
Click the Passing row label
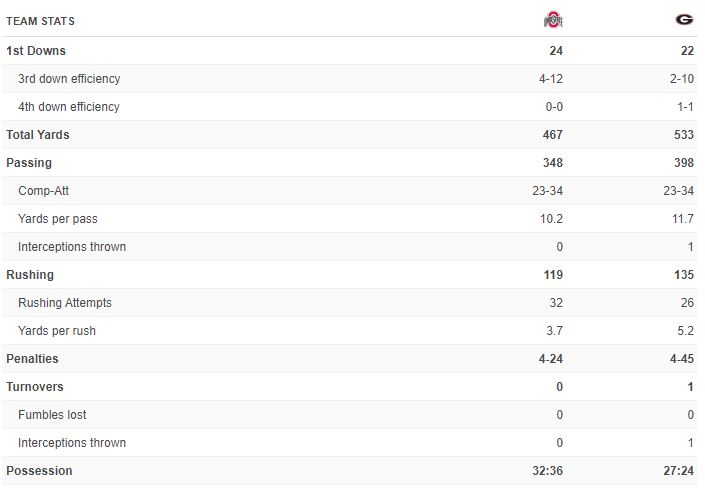pyautogui.click(x=29, y=163)
